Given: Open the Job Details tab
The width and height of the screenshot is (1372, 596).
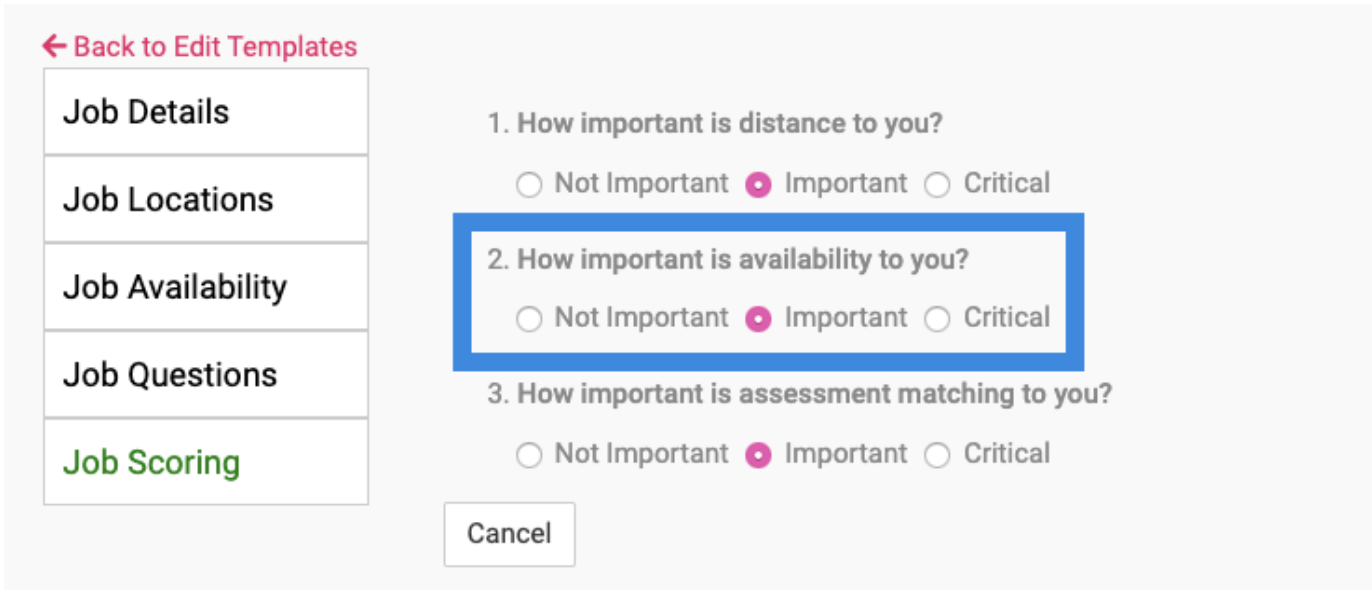Looking at the screenshot, I should coord(205,112).
